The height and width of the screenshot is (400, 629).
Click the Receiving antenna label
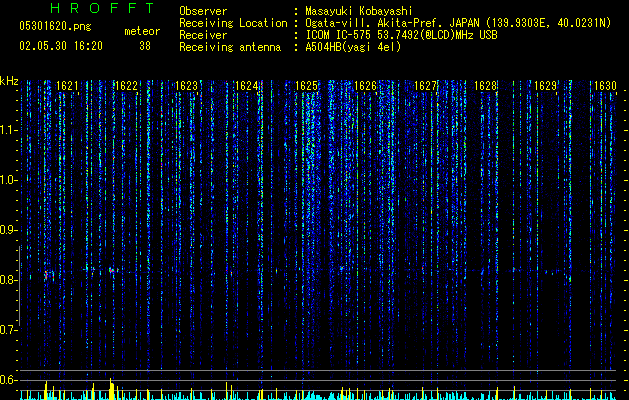pos(230,47)
